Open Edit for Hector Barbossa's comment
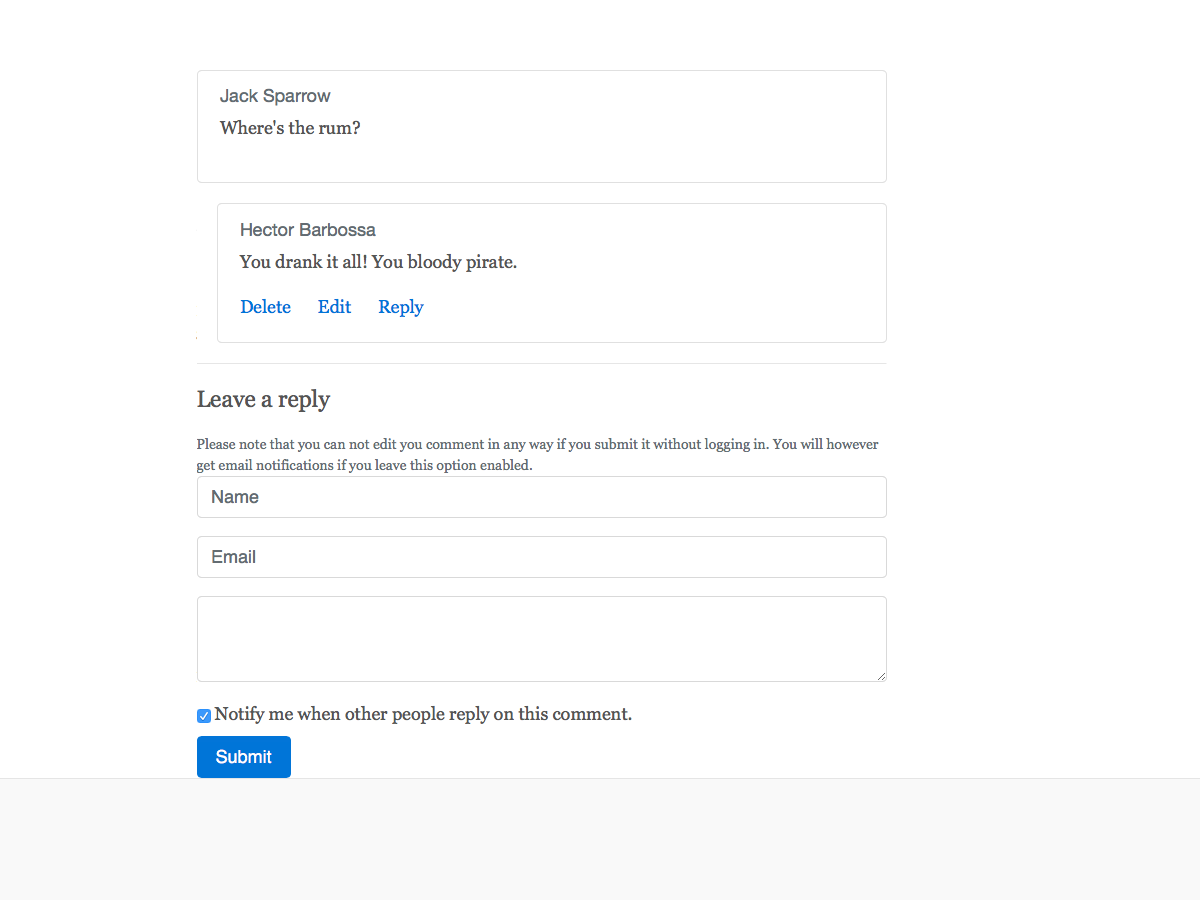Screen dimensions: 1200x900 point(334,307)
